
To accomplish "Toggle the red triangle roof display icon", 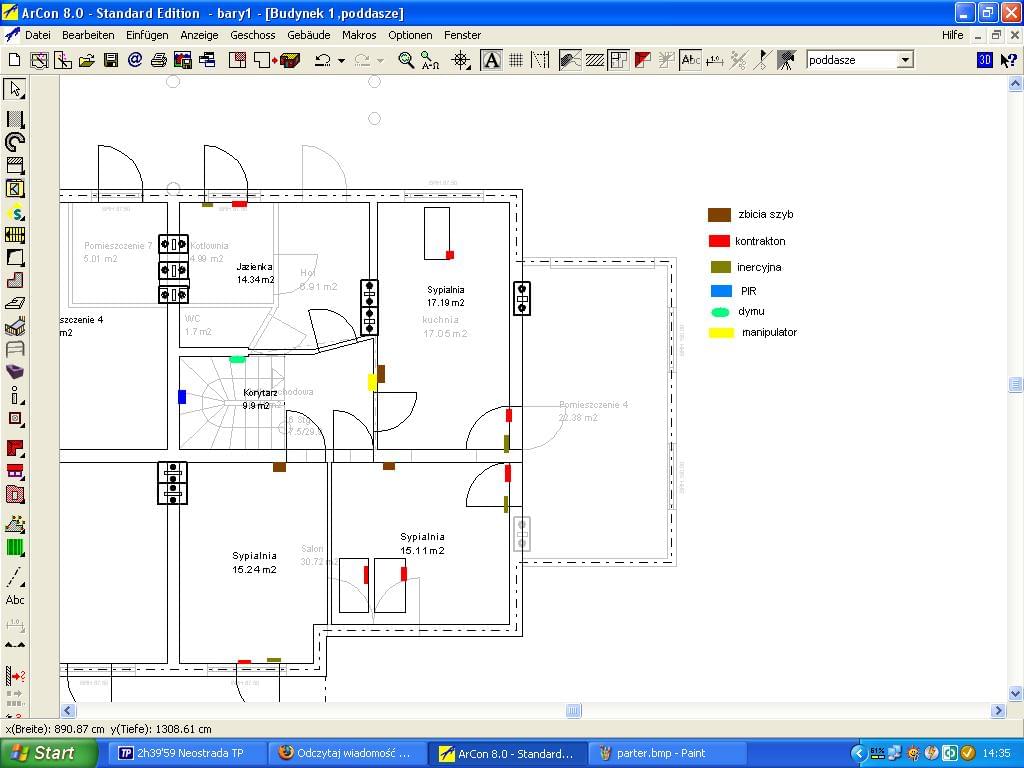I will [643, 60].
